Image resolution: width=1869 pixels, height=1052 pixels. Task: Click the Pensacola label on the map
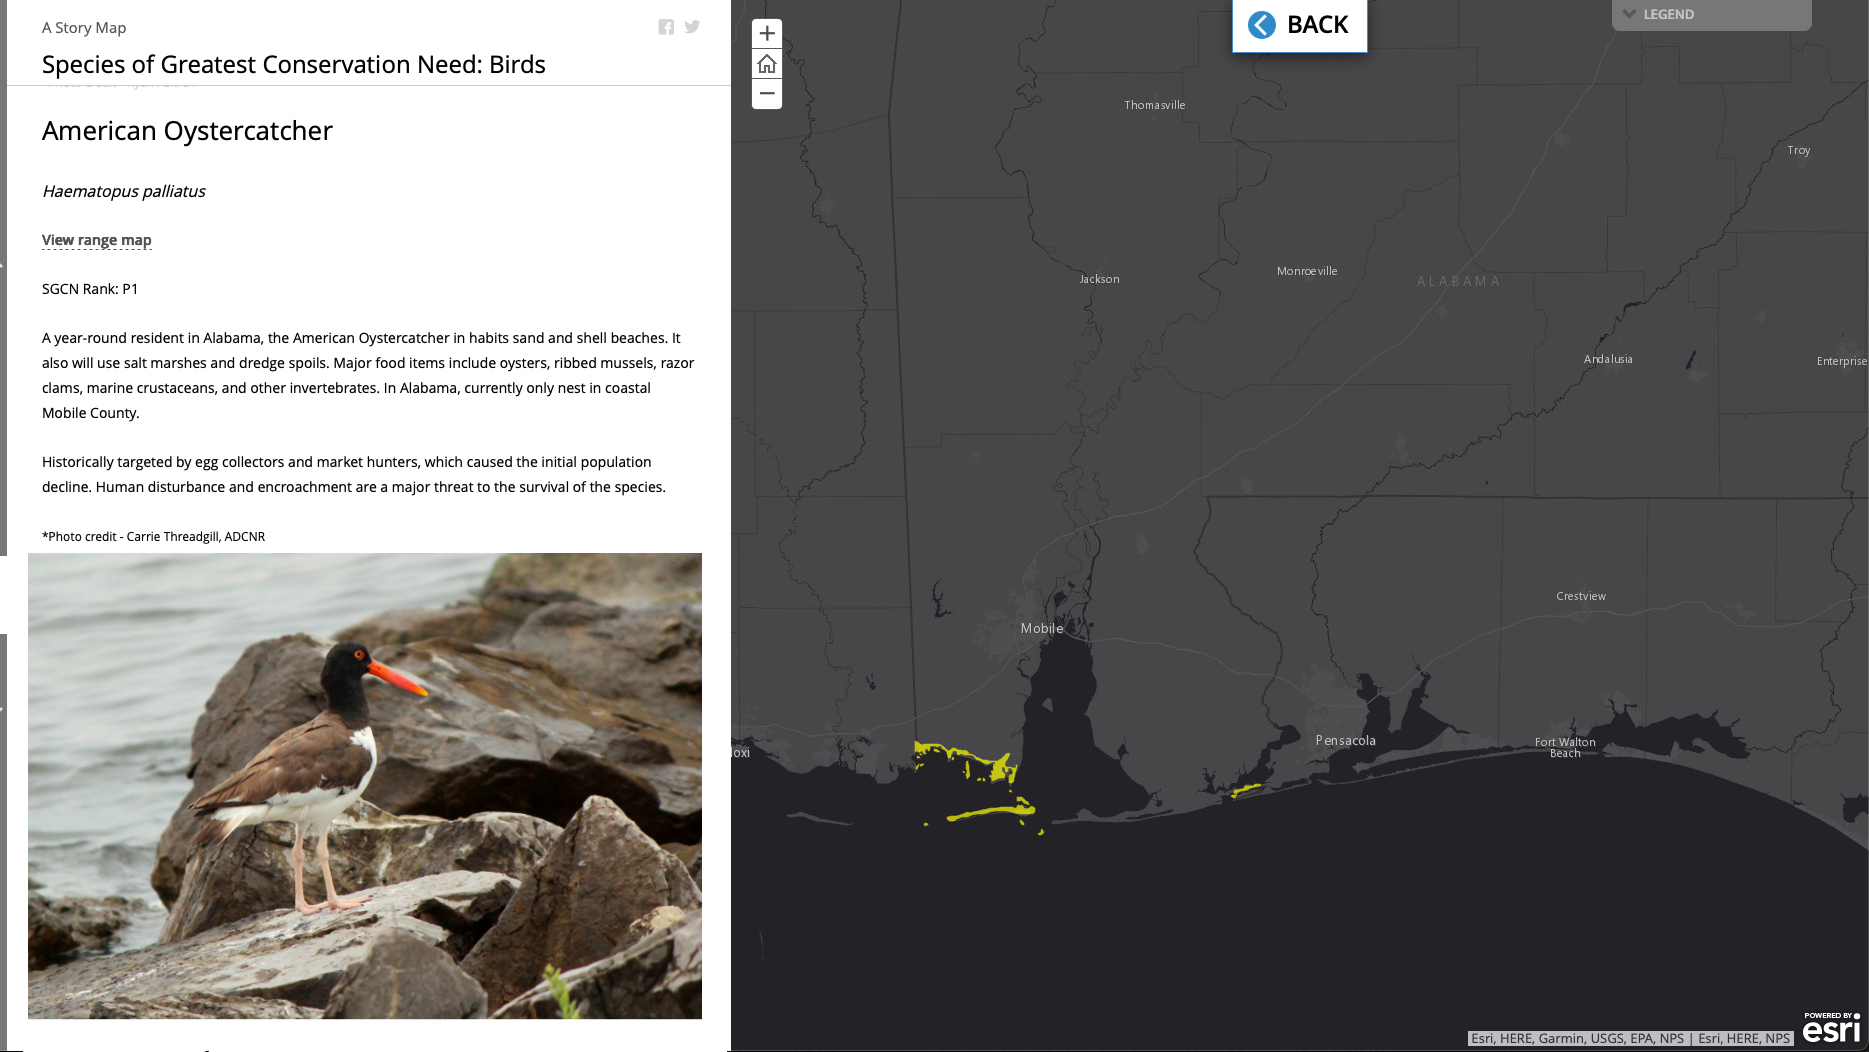1345,740
